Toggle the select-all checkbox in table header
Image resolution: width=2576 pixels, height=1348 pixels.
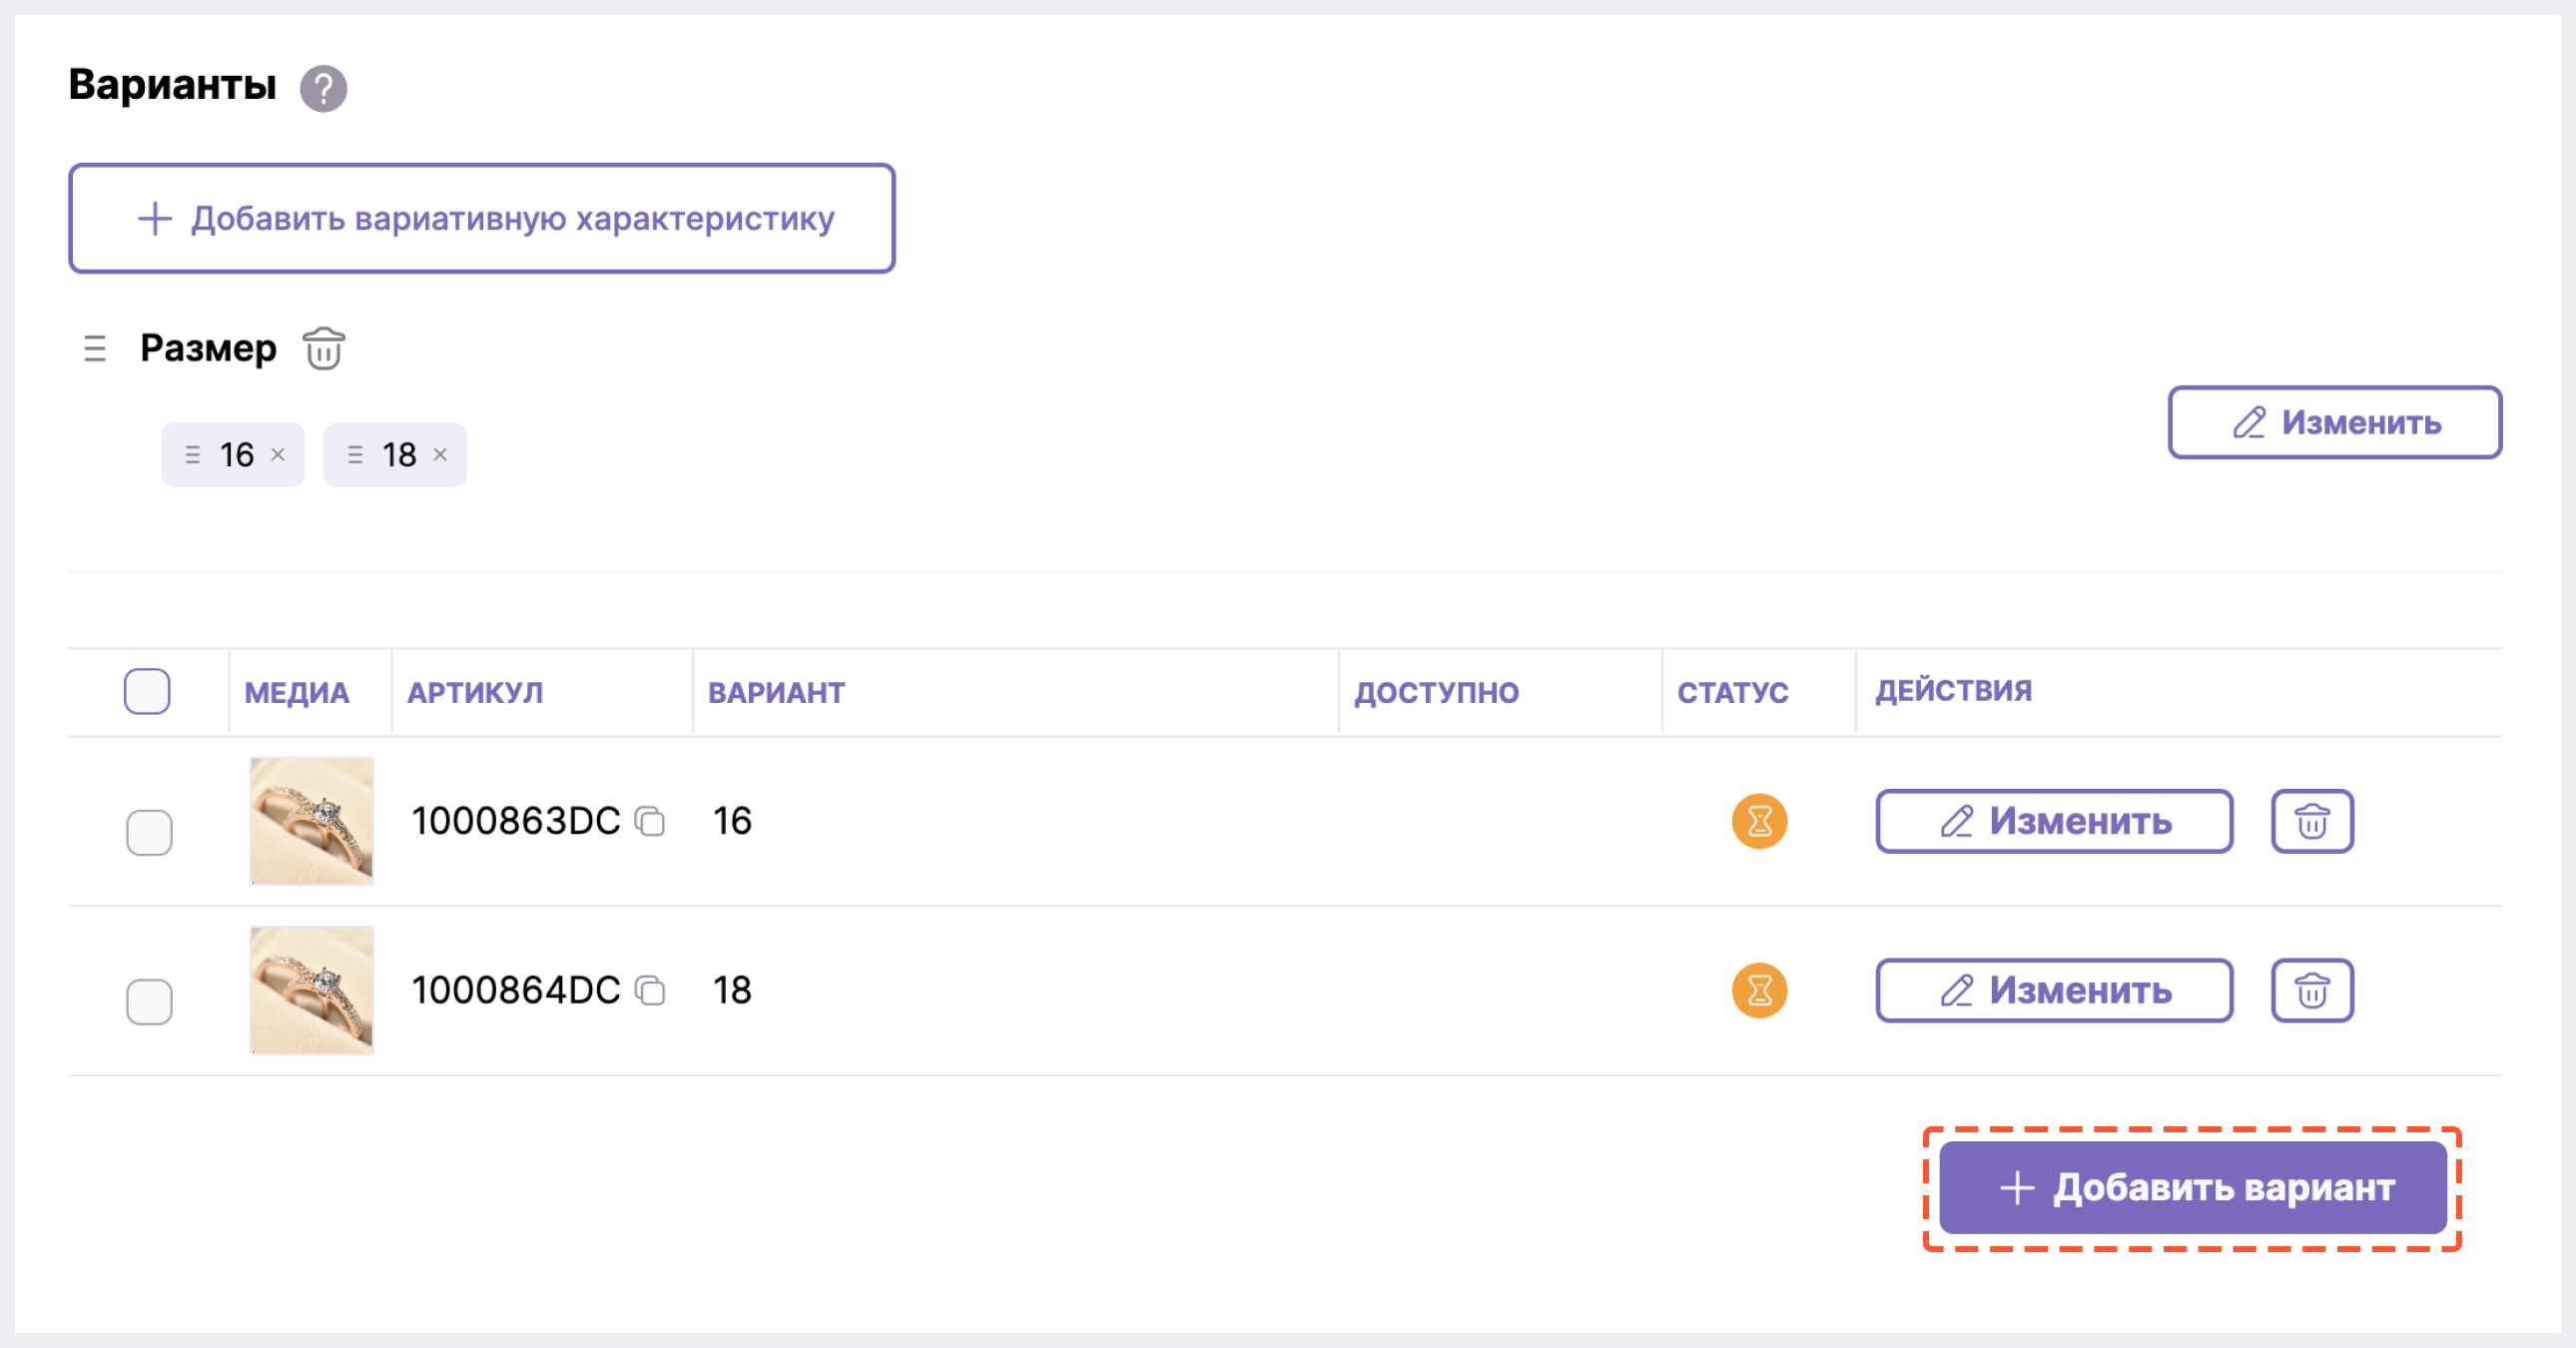(147, 691)
